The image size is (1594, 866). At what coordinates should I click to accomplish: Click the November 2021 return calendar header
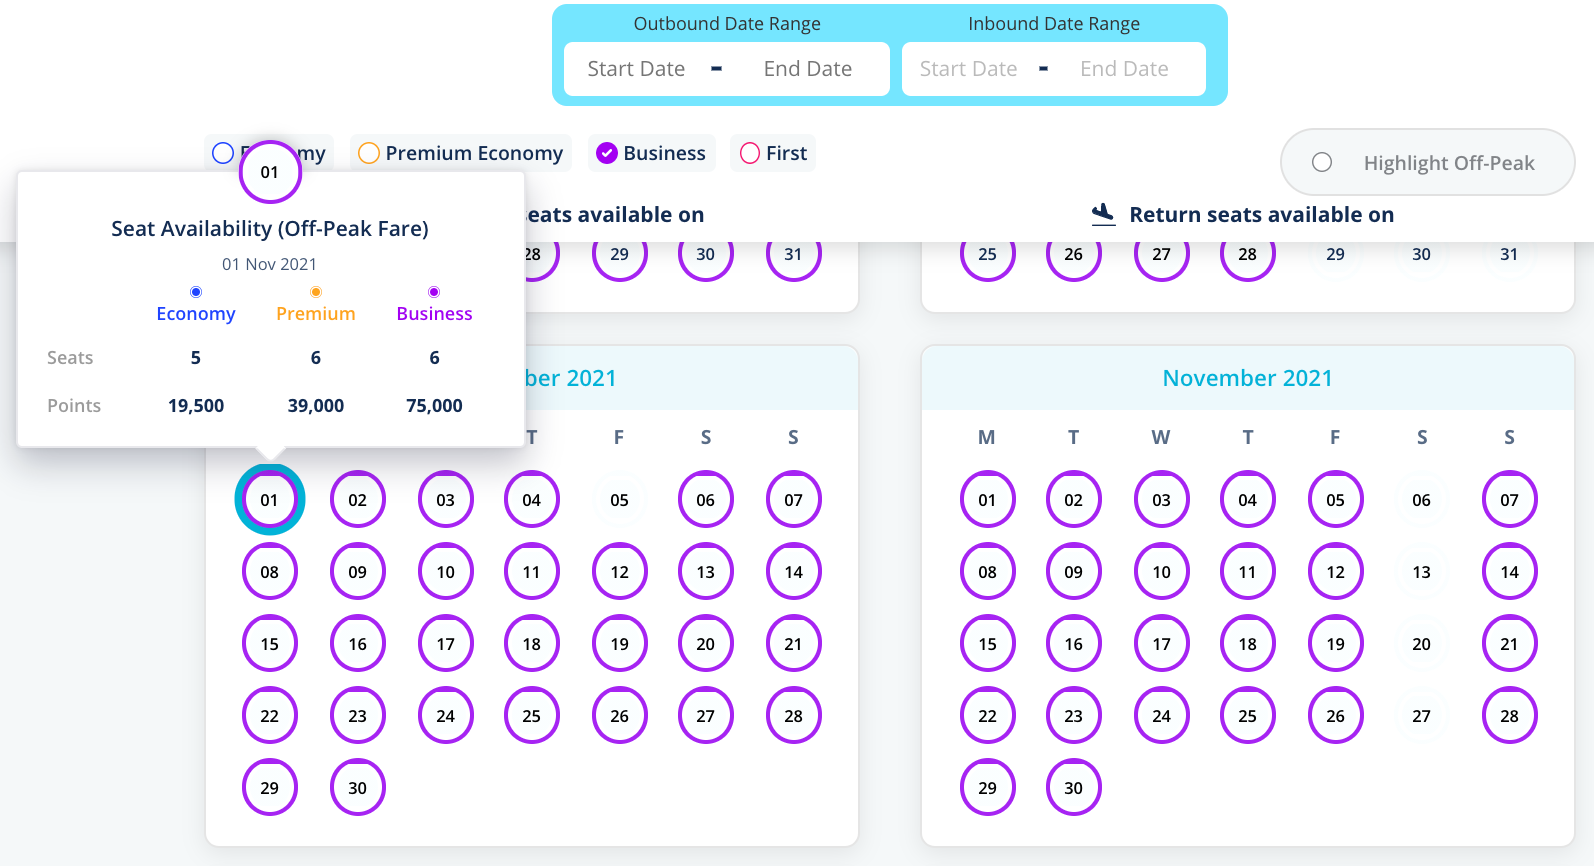tap(1248, 378)
